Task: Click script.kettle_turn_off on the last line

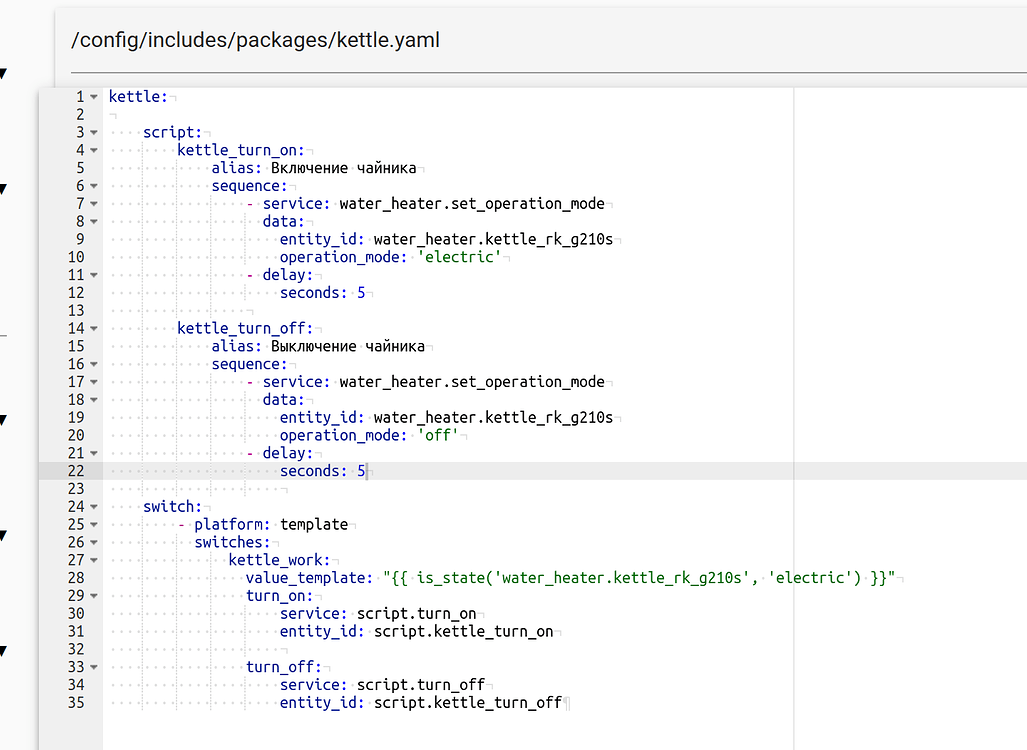Action: (467, 703)
